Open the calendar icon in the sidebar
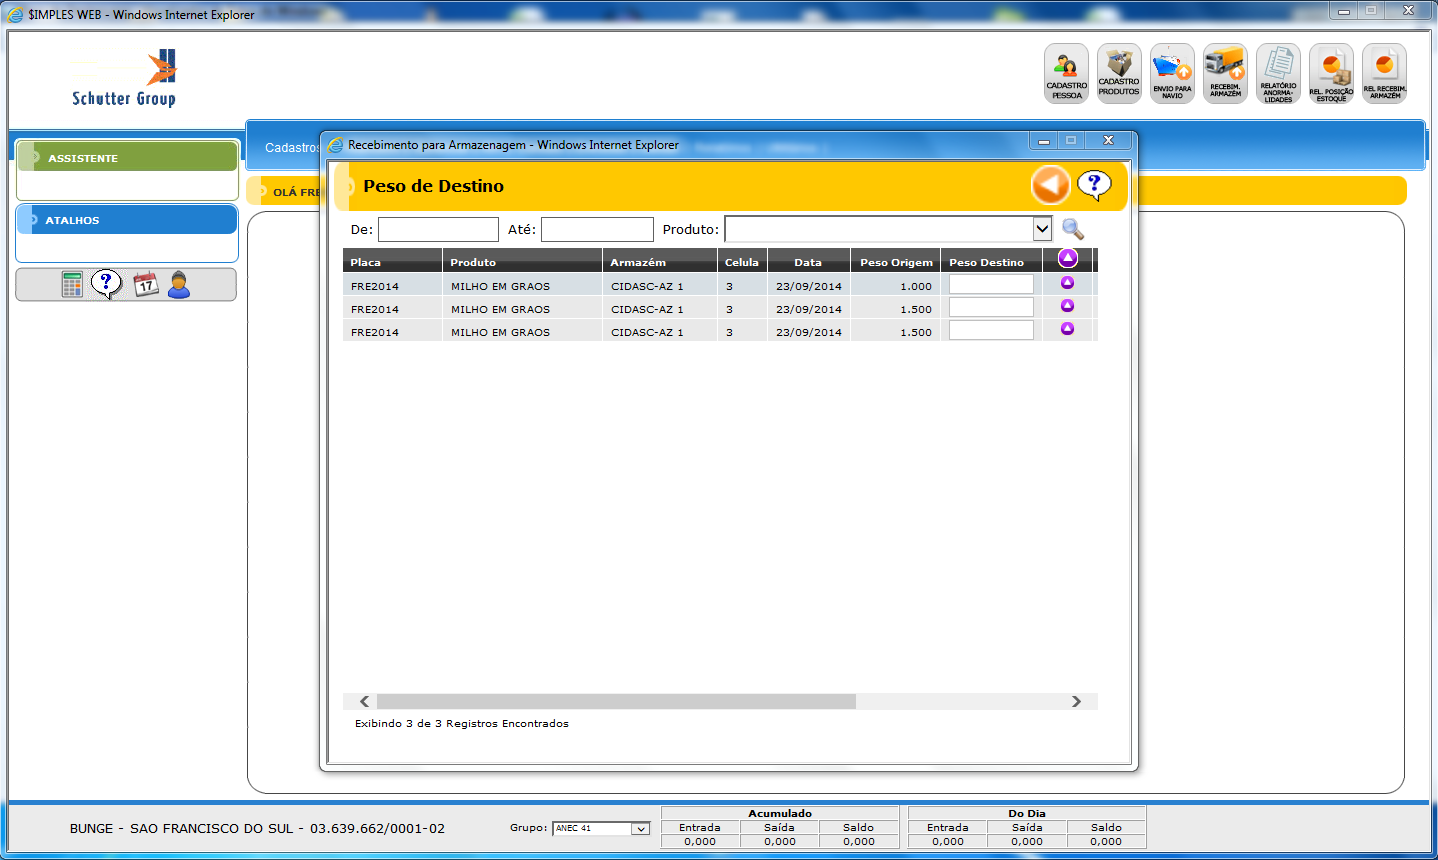Screen dimensions: 1438x860 [x=146, y=285]
